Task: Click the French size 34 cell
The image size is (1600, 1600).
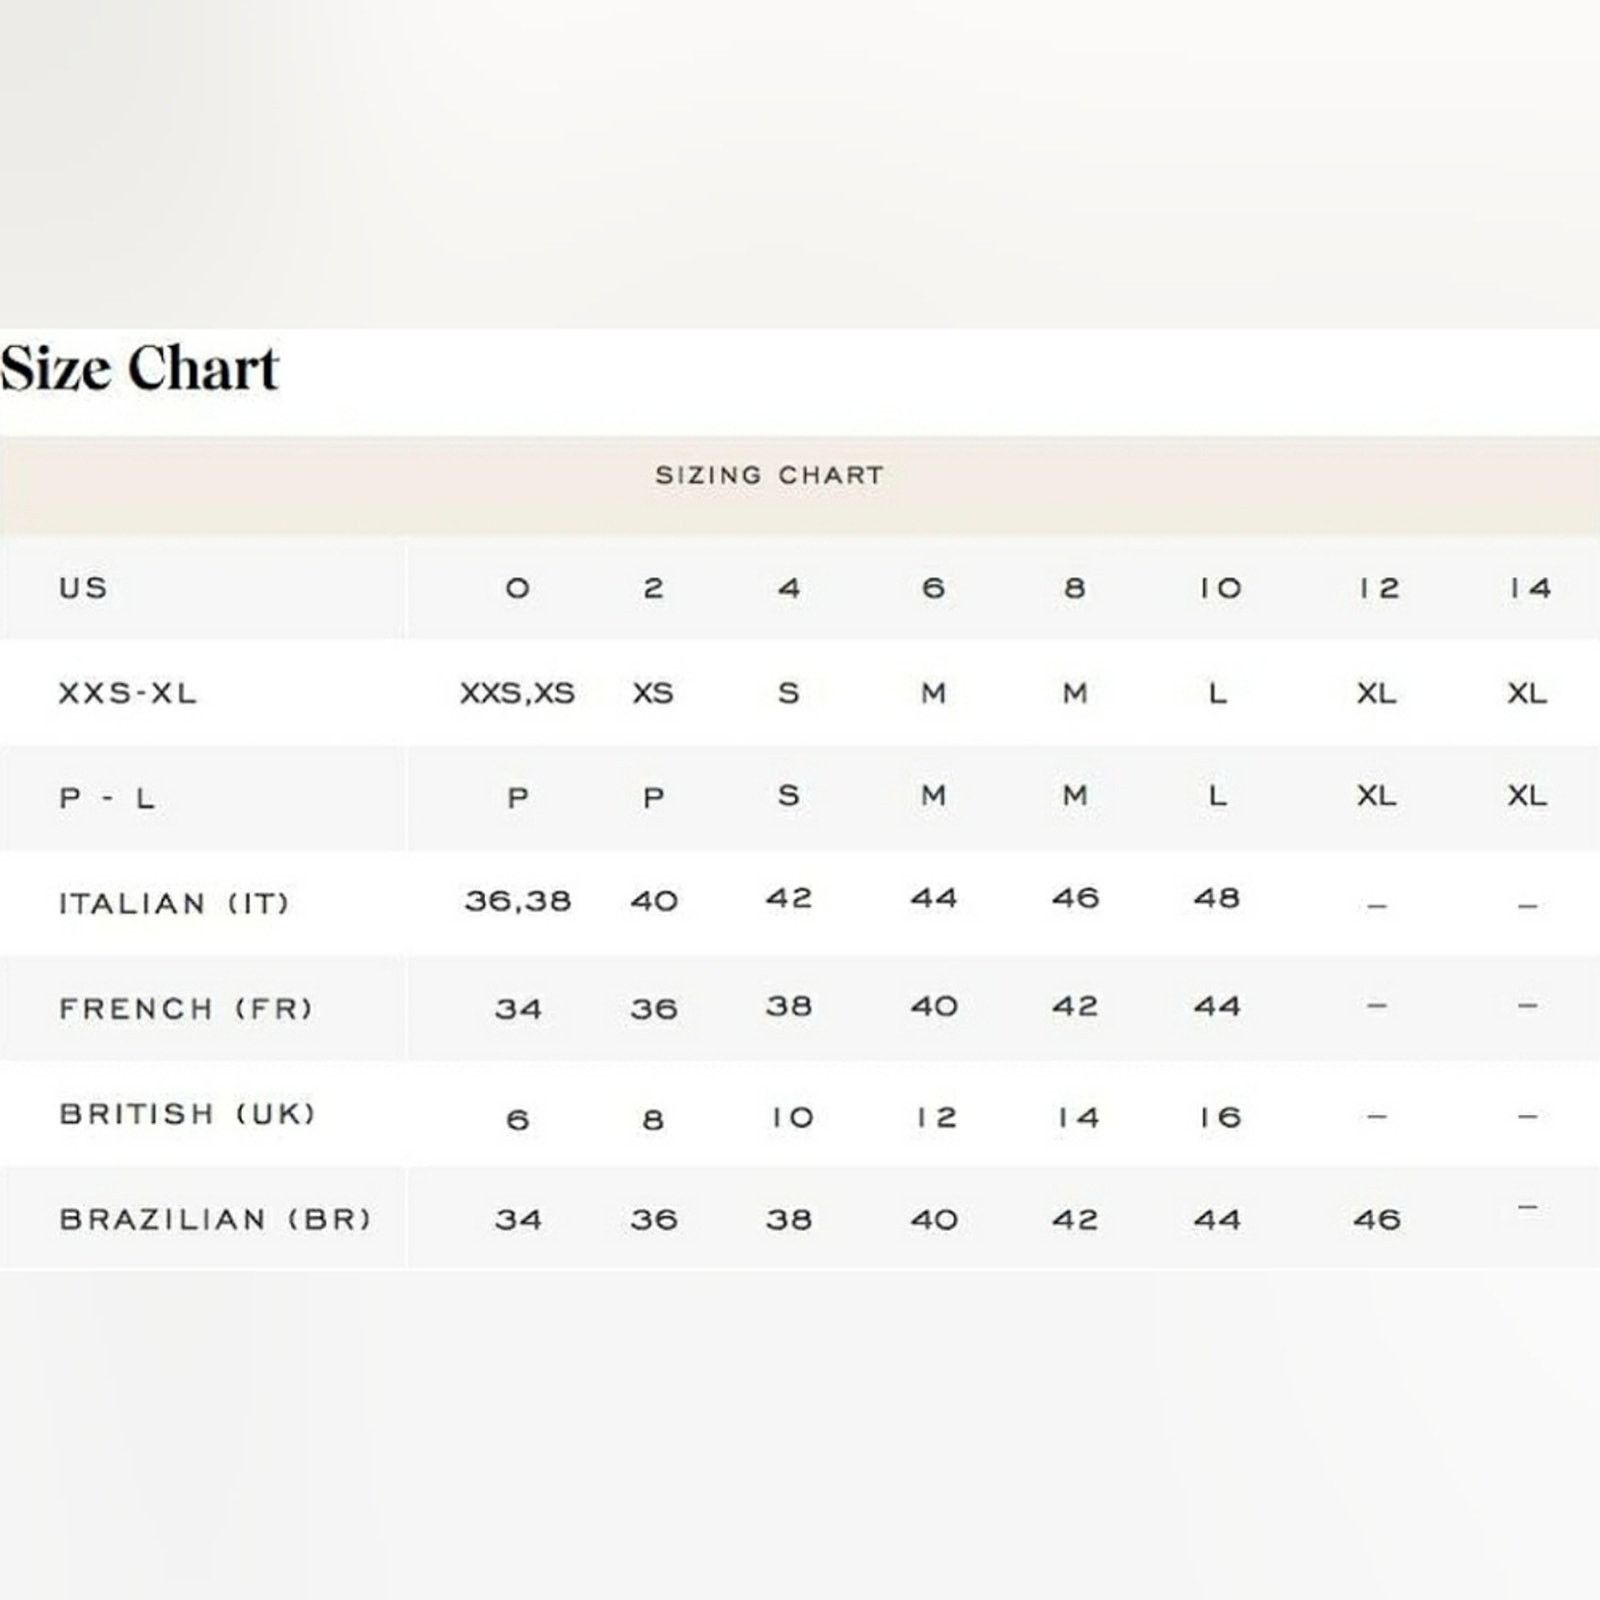Action: [x=517, y=1008]
